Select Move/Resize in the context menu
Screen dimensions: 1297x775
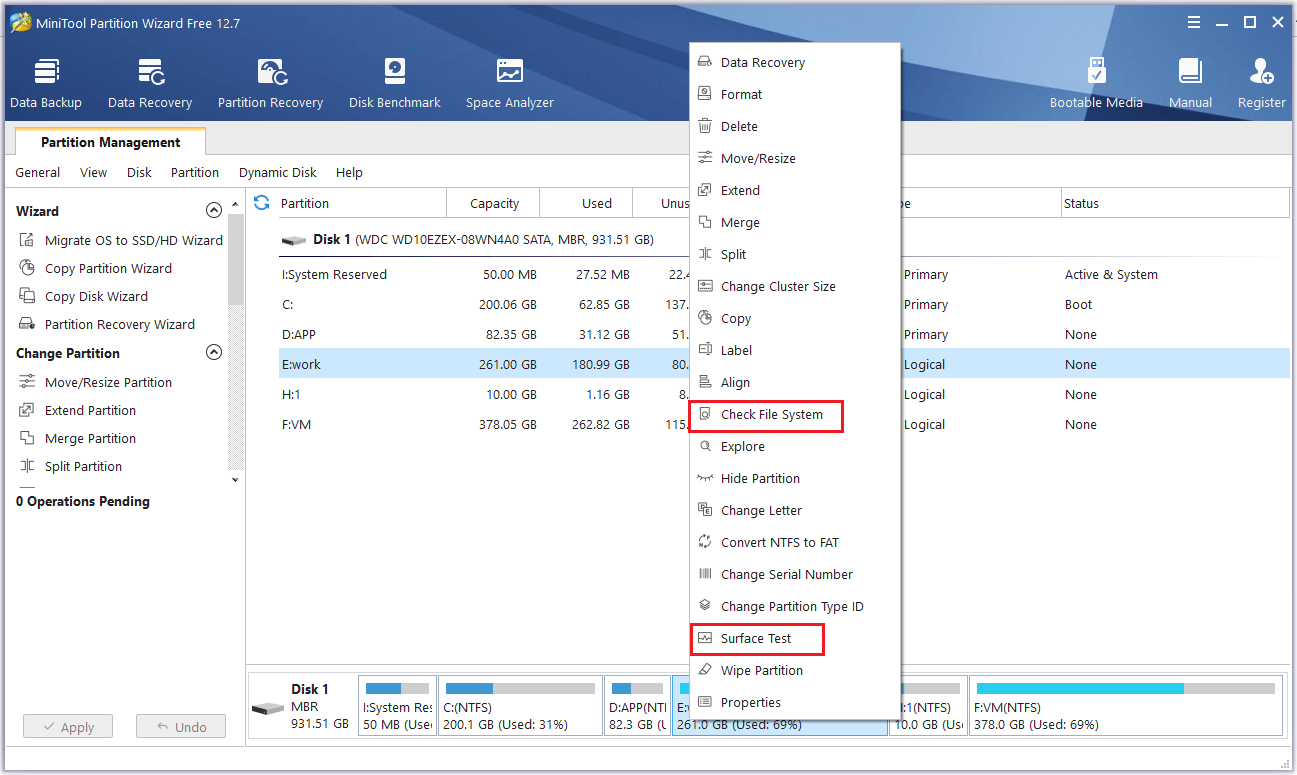(796, 158)
